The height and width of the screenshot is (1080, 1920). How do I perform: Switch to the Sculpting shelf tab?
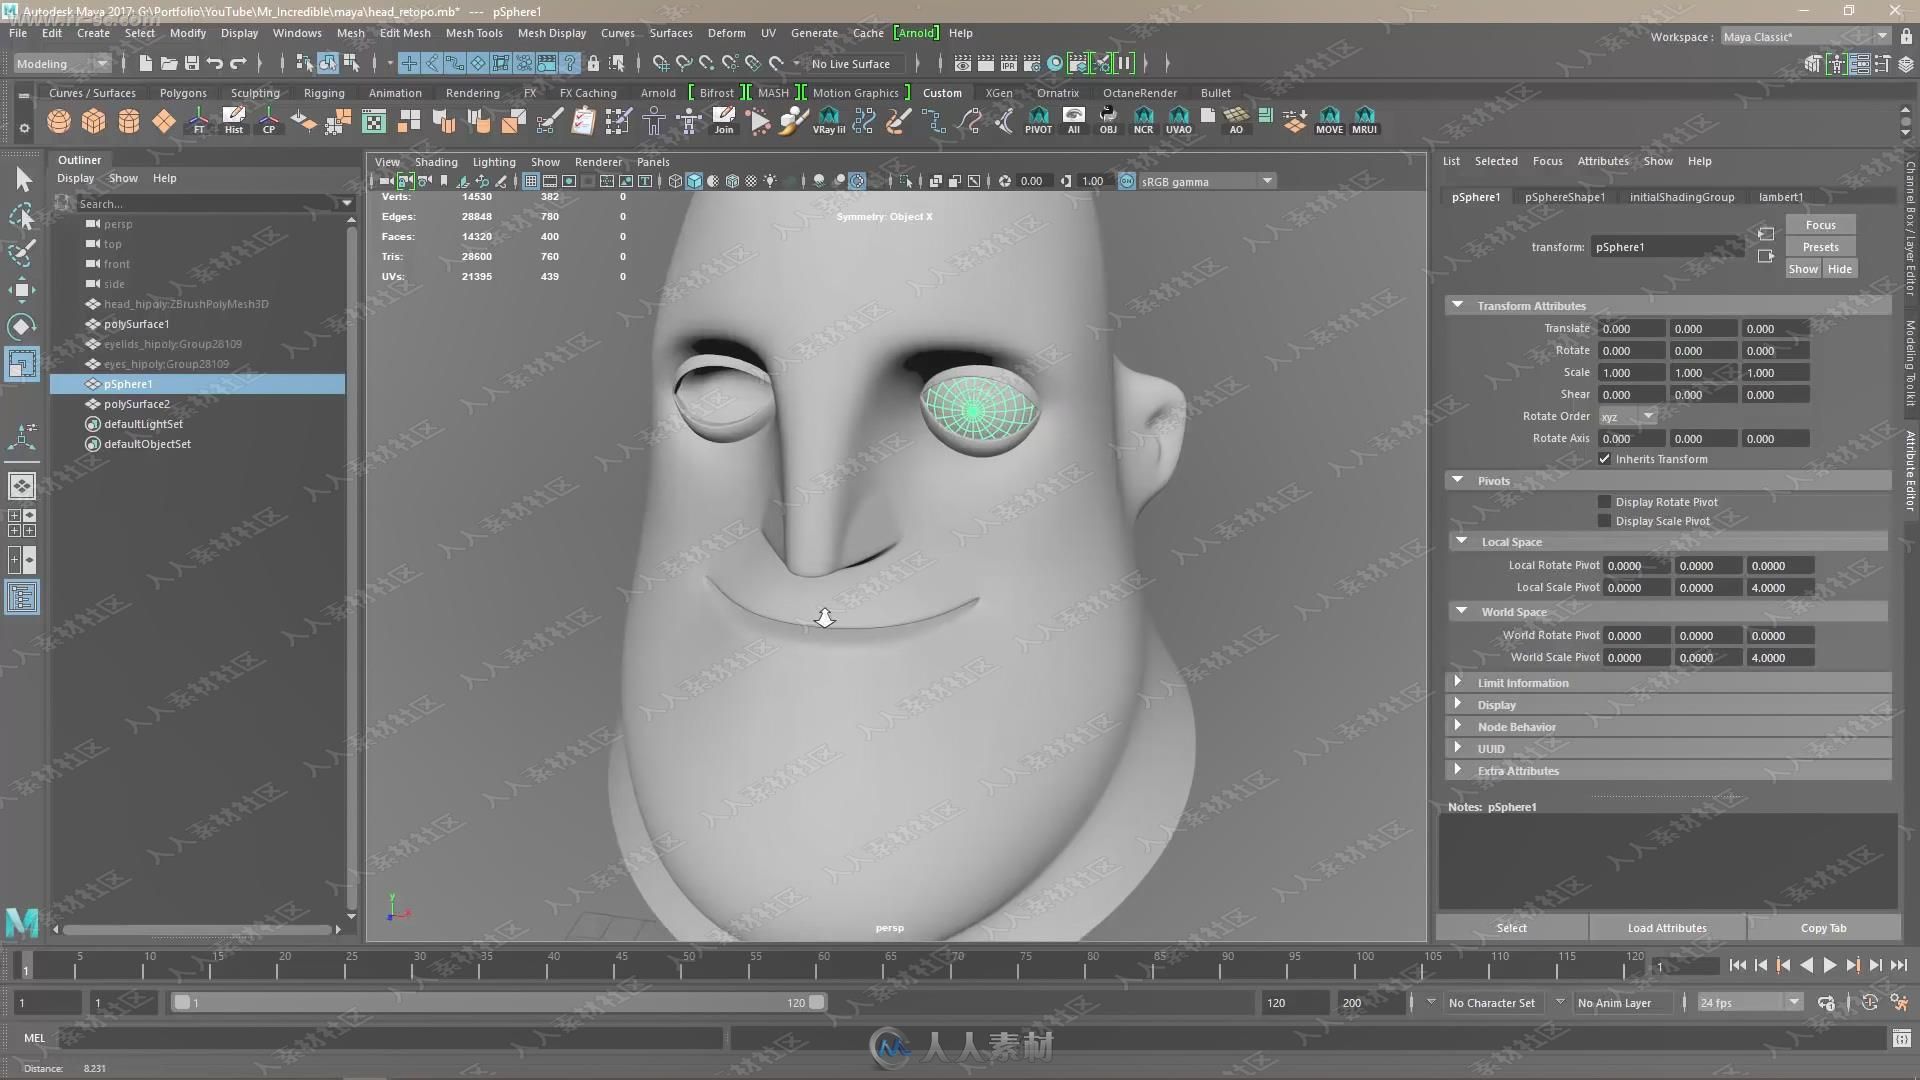point(255,93)
